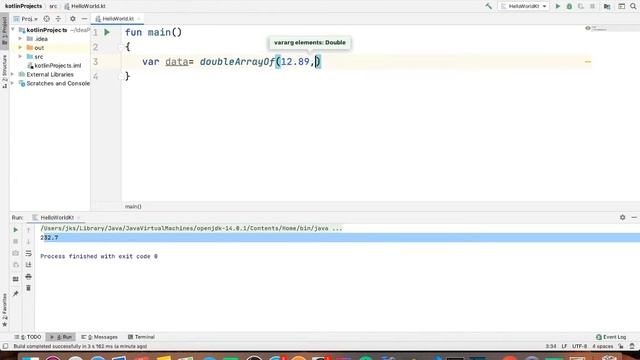This screenshot has width=640, height=360.
Task: Select the HelloWorldKt tab in Run panel
Action: 56,218
